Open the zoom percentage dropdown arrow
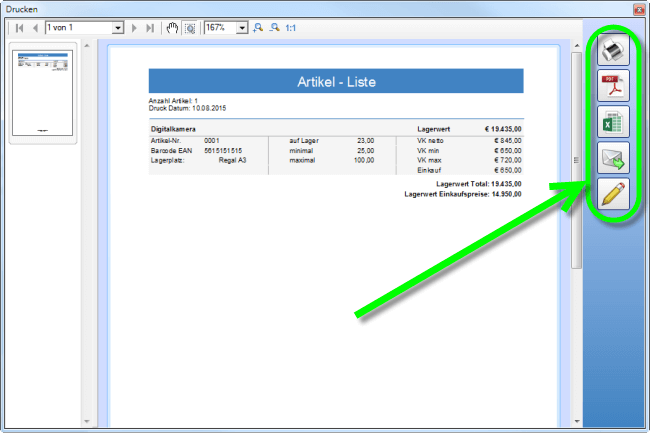650x433 pixels. pyautogui.click(x=242, y=28)
